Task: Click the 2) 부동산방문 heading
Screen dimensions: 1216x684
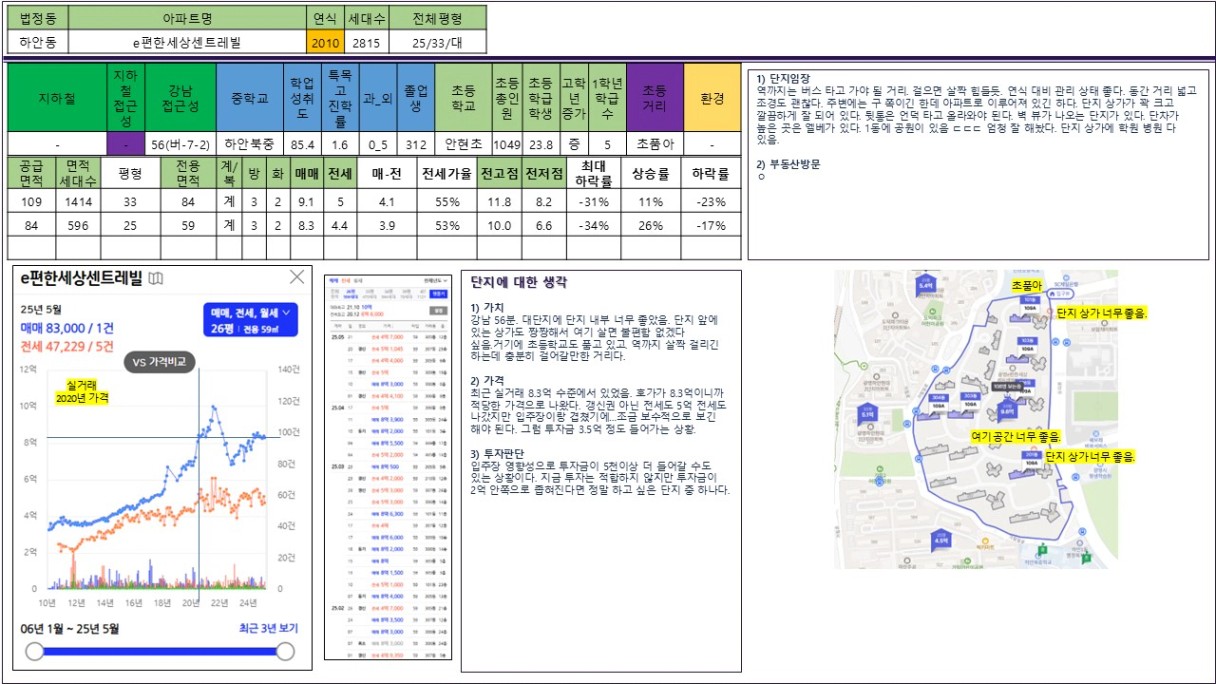Action: (x=789, y=164)
